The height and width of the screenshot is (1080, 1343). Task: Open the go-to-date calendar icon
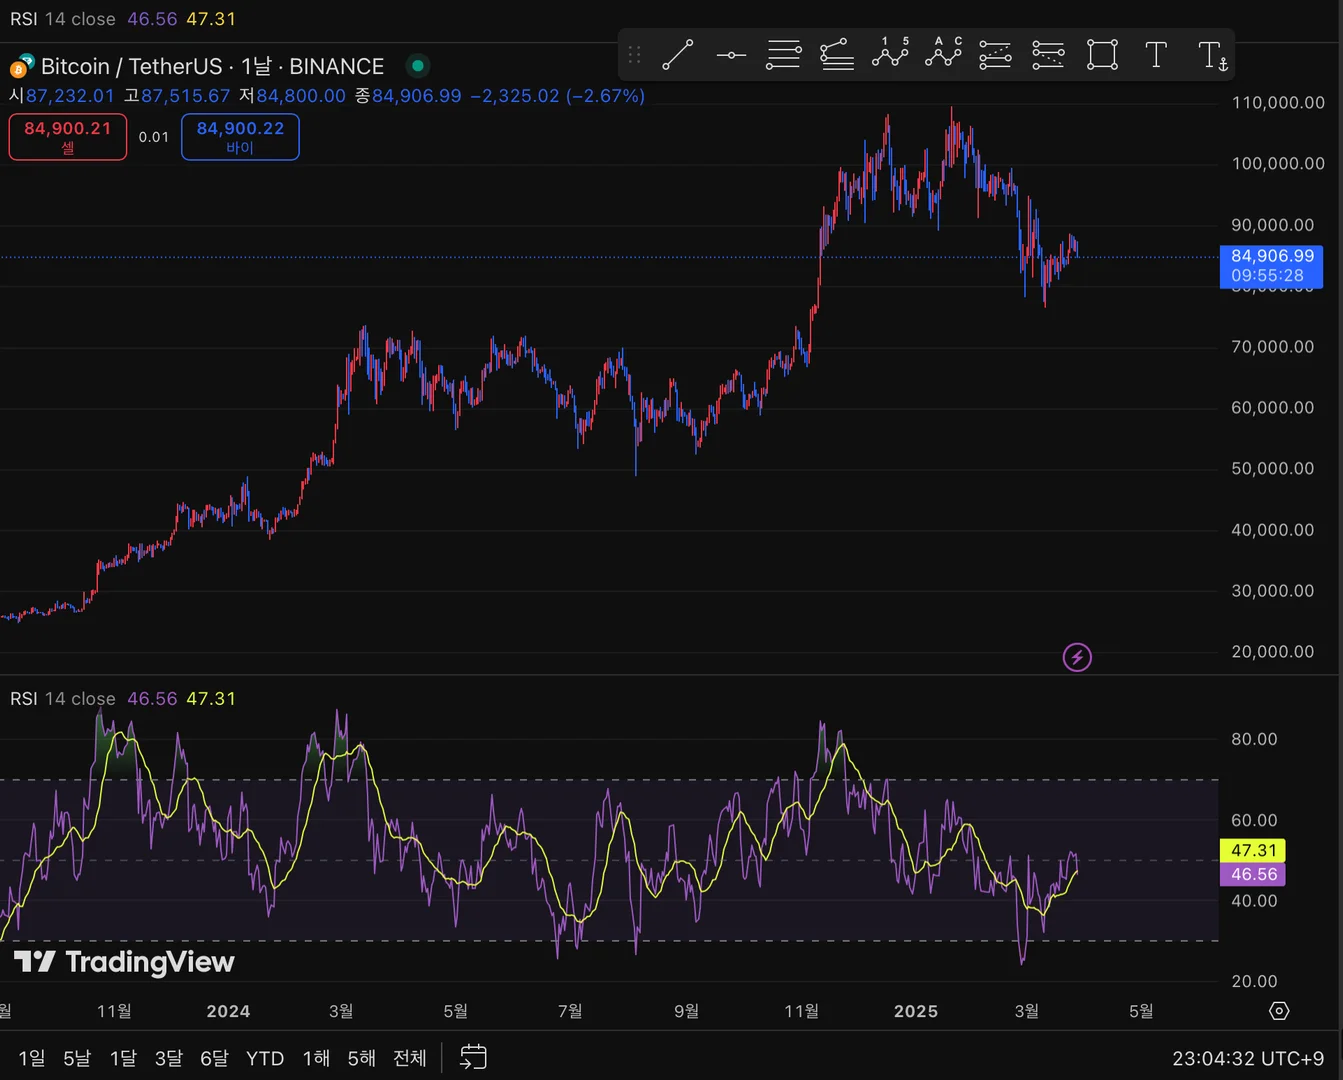473,1057
